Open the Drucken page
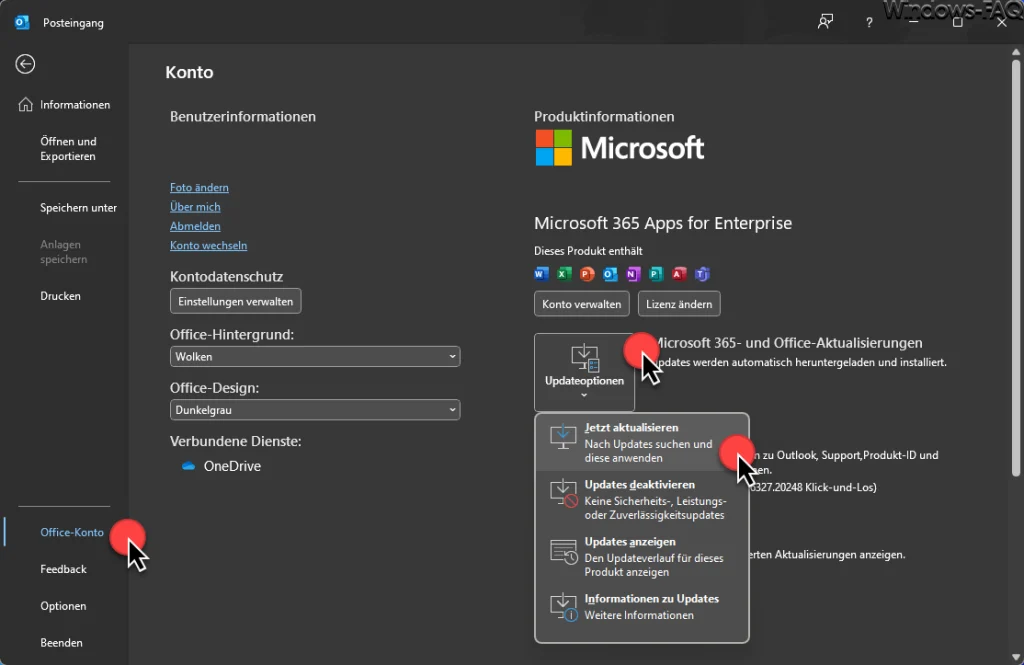1024x665 pixels. tap(60, 296)
